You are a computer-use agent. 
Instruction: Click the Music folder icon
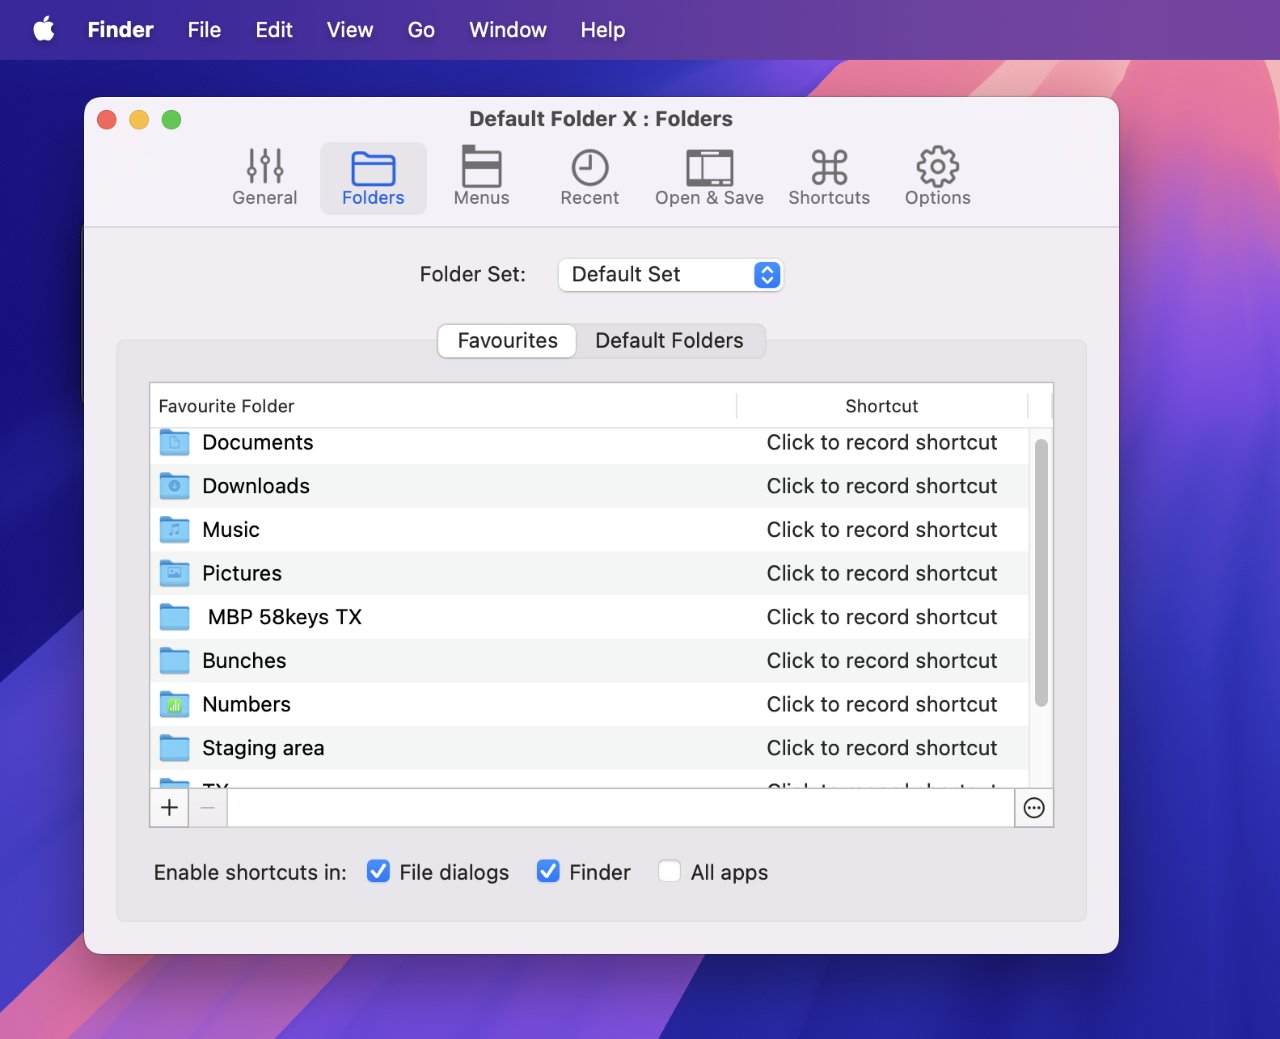click(x=175, y=530)
